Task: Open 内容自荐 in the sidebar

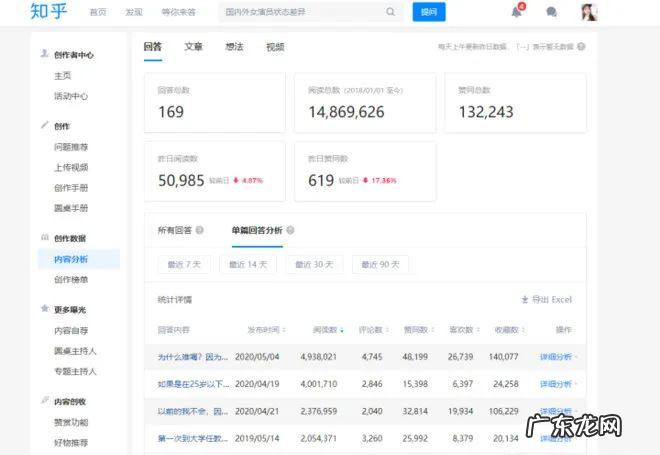Action: click(x=71, y=330)
